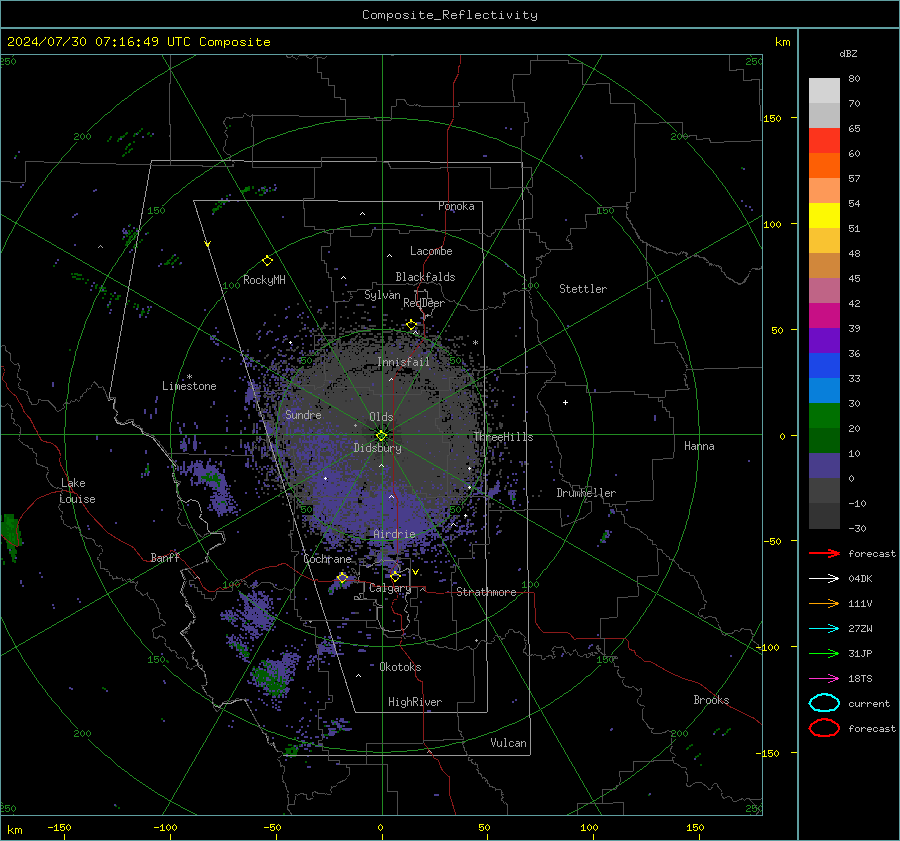This screenshot has height=841, width=900.
Task: Click the Drumheller city label
Action: click(x=586, y=493)
